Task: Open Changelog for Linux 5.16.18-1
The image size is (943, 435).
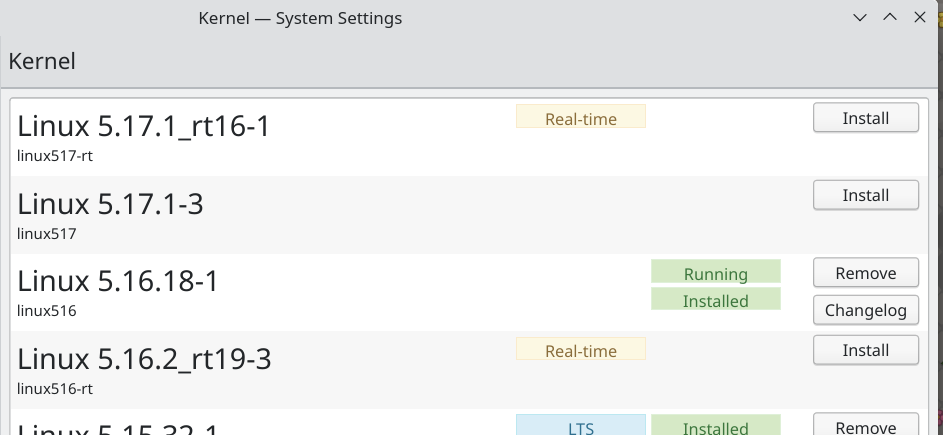Action: [x=865, y=310]
